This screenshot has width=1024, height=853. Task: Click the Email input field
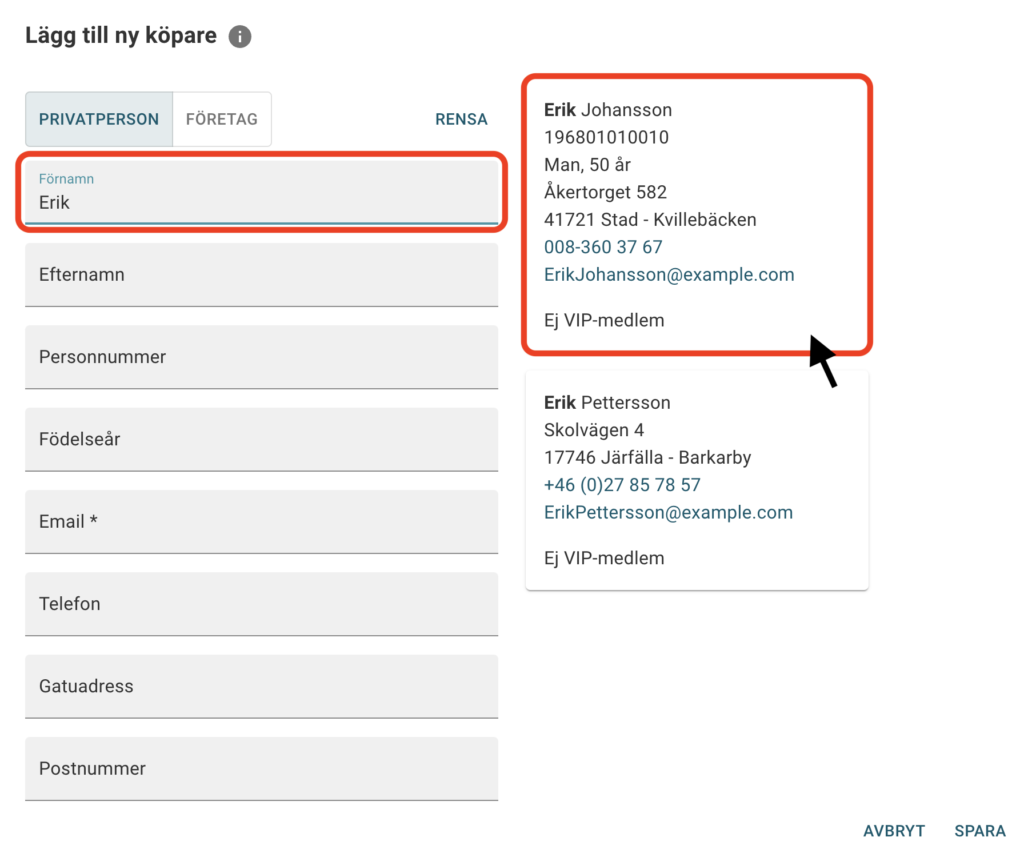(260, 521)
